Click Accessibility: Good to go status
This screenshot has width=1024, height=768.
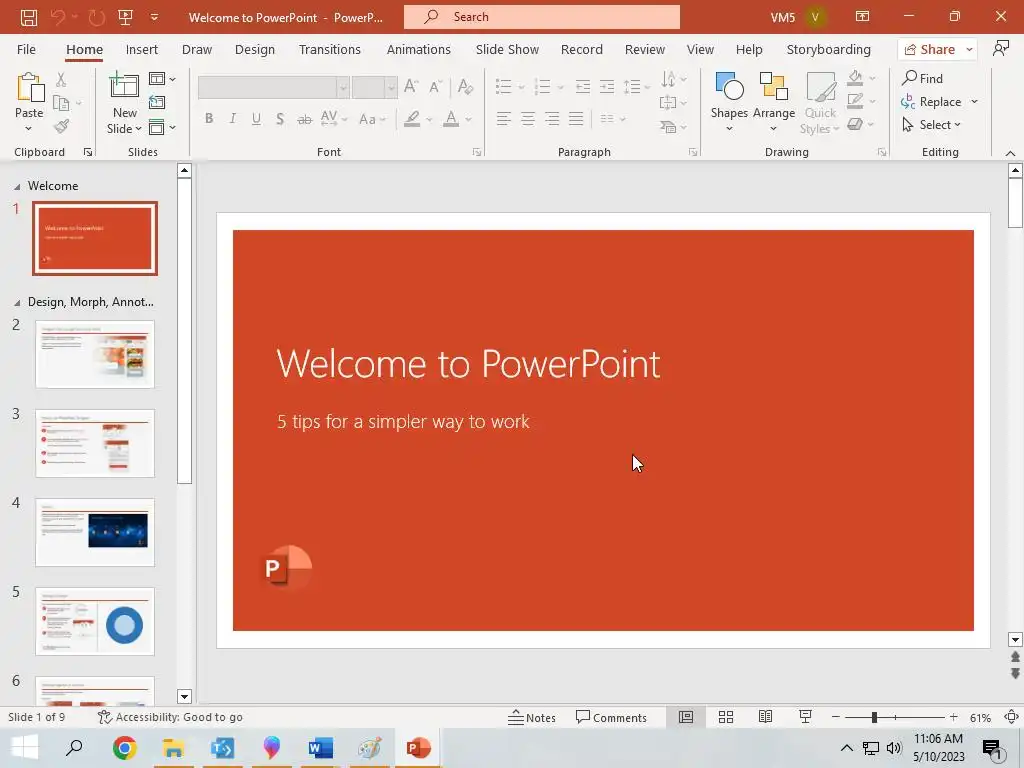pos(170,717)
